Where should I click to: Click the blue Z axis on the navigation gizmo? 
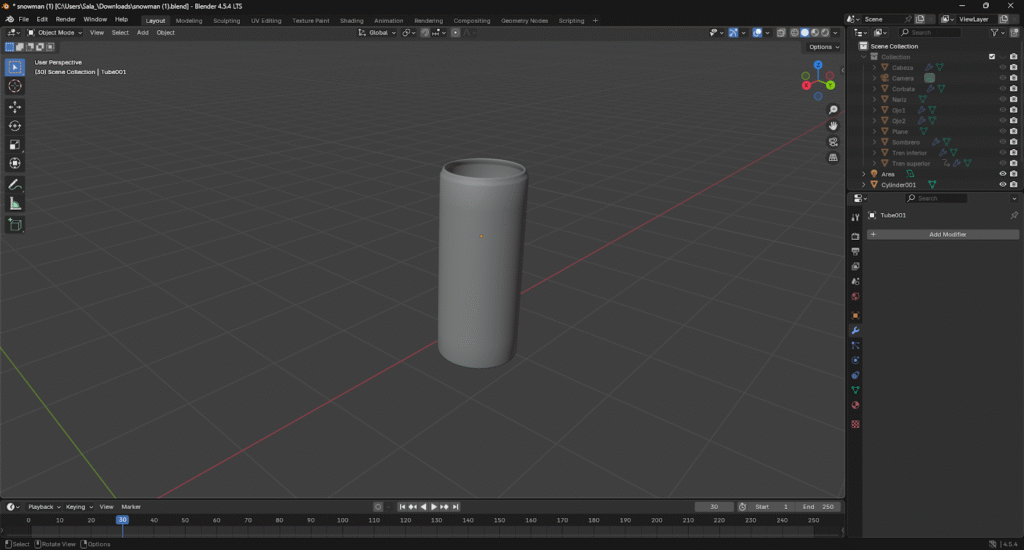(818, 65)
